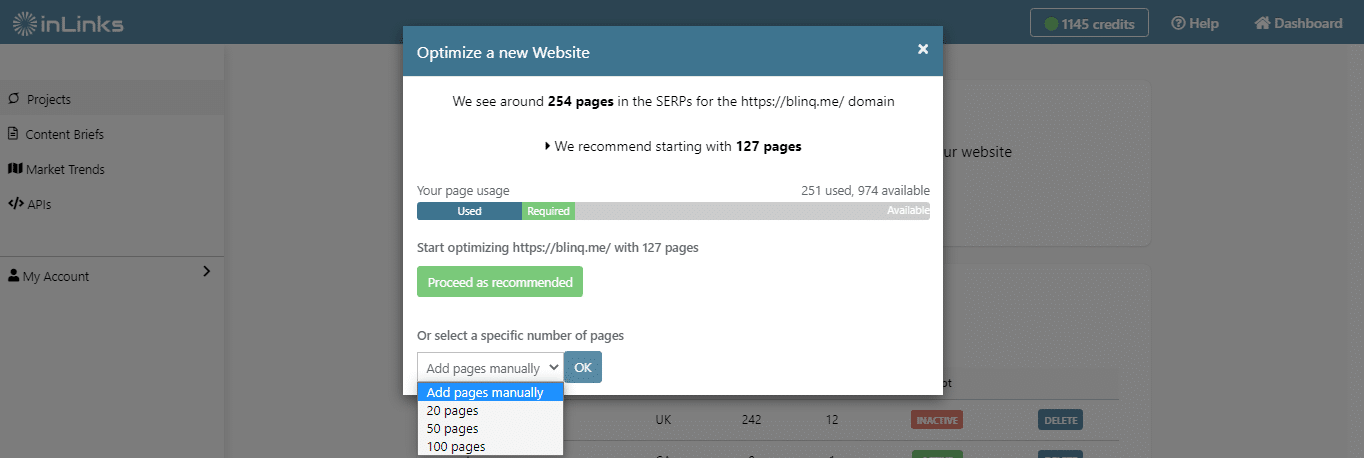Expand the recommendation disclosure triangle
The image size is (1364, 458).
[x=548, y=146]
